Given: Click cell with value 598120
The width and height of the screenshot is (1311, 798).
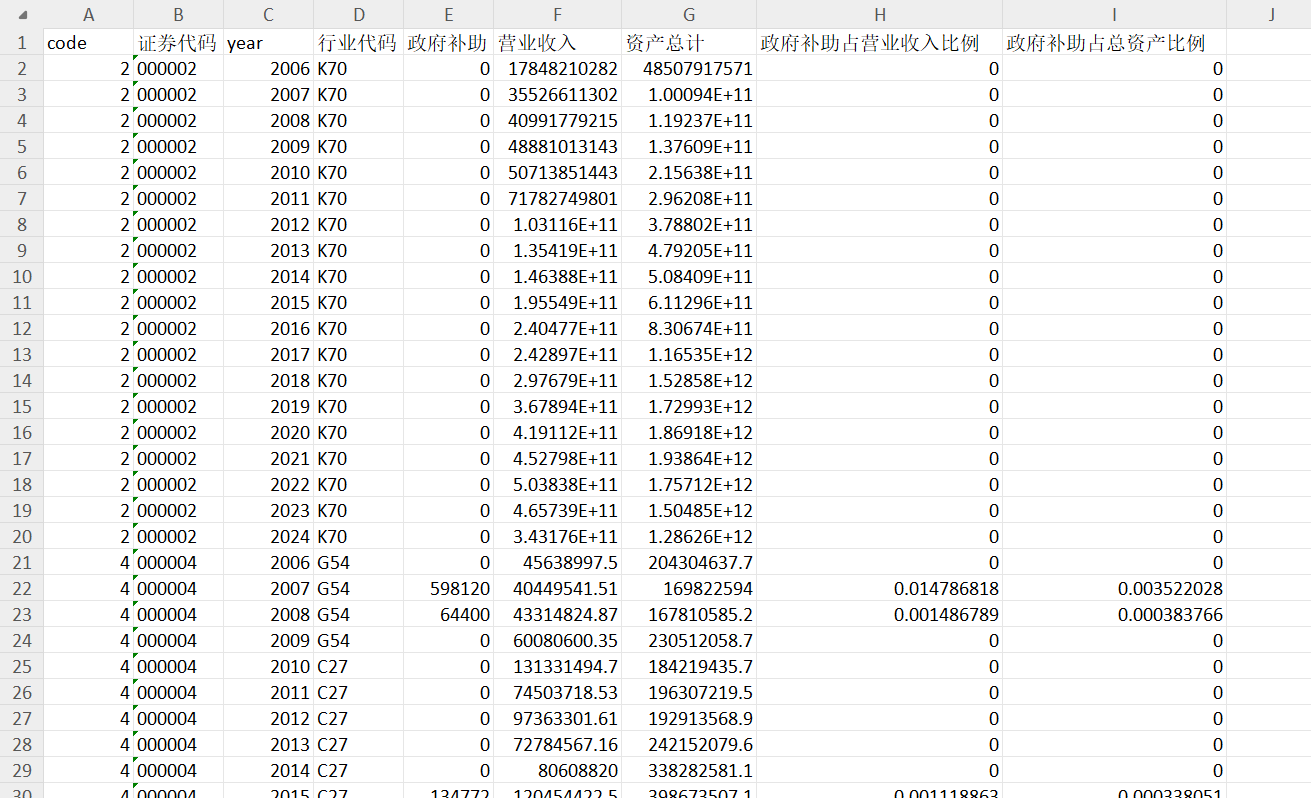Looking at the screenshot, I should [449, 589].
